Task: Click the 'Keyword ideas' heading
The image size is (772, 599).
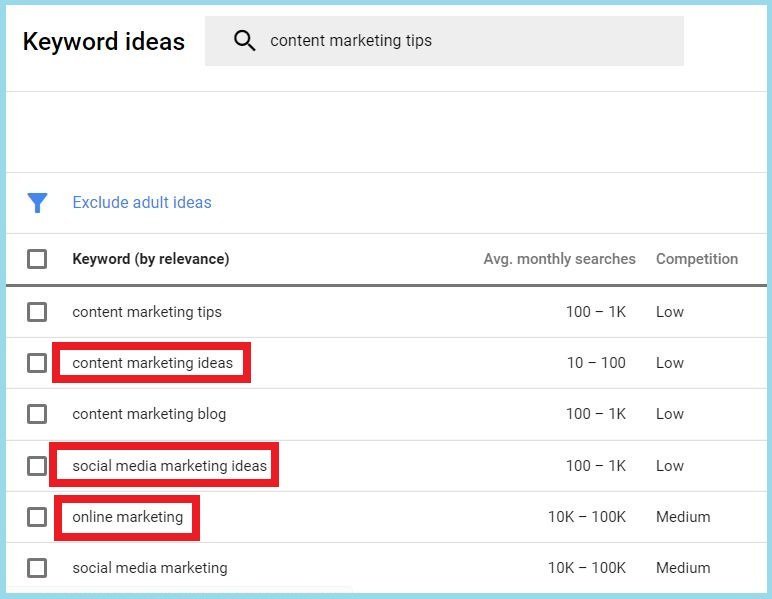Action: point(104,41)
